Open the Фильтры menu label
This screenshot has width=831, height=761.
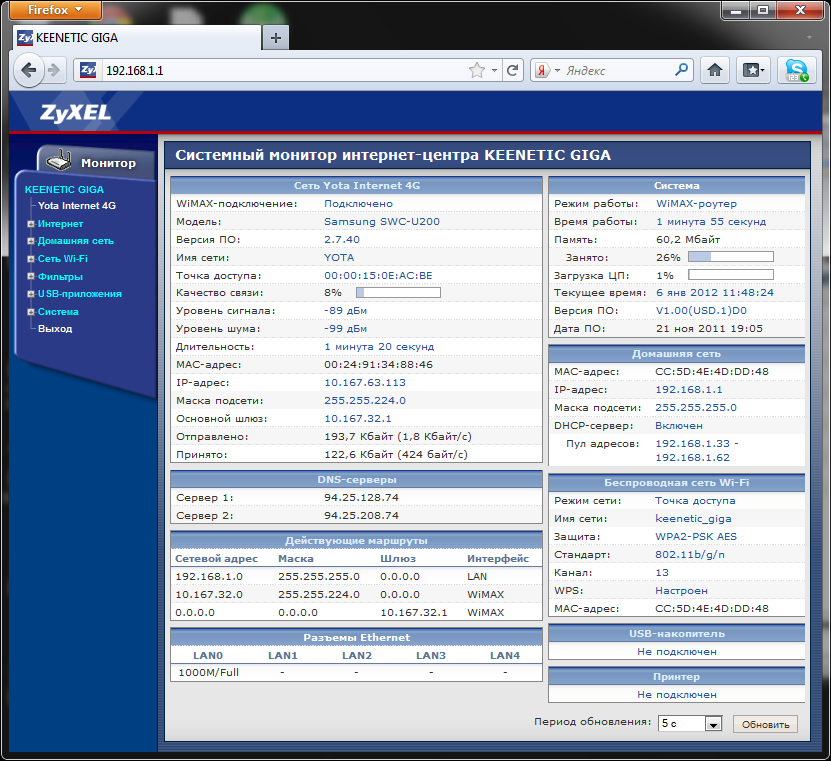(x=60, y=276)
